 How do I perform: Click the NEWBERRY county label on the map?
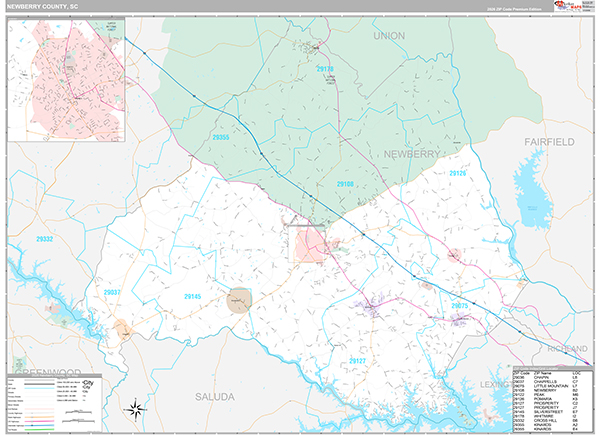coord(412,154)
